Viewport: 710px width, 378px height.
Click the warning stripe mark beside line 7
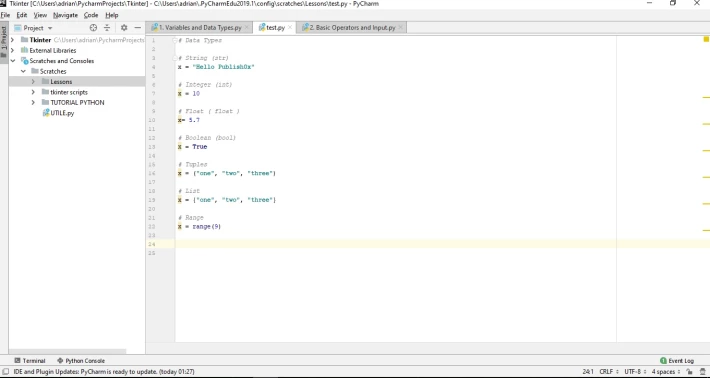[706, 97]
